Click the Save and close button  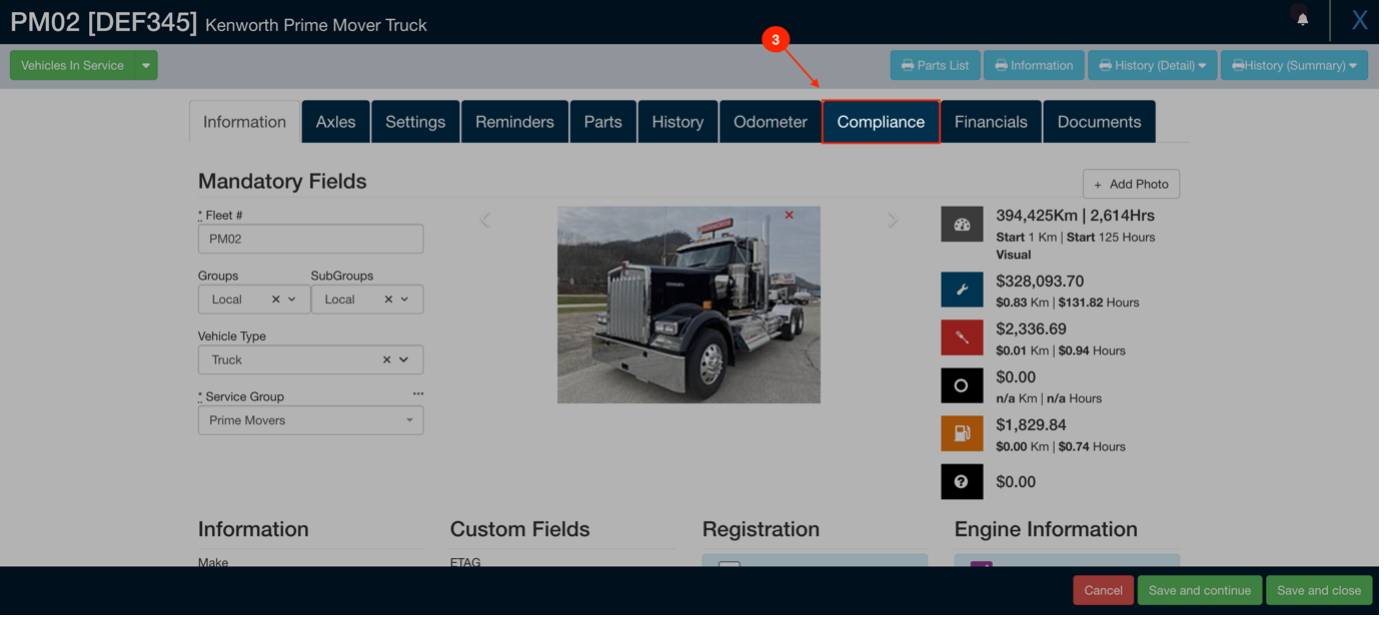[1318, 590]
